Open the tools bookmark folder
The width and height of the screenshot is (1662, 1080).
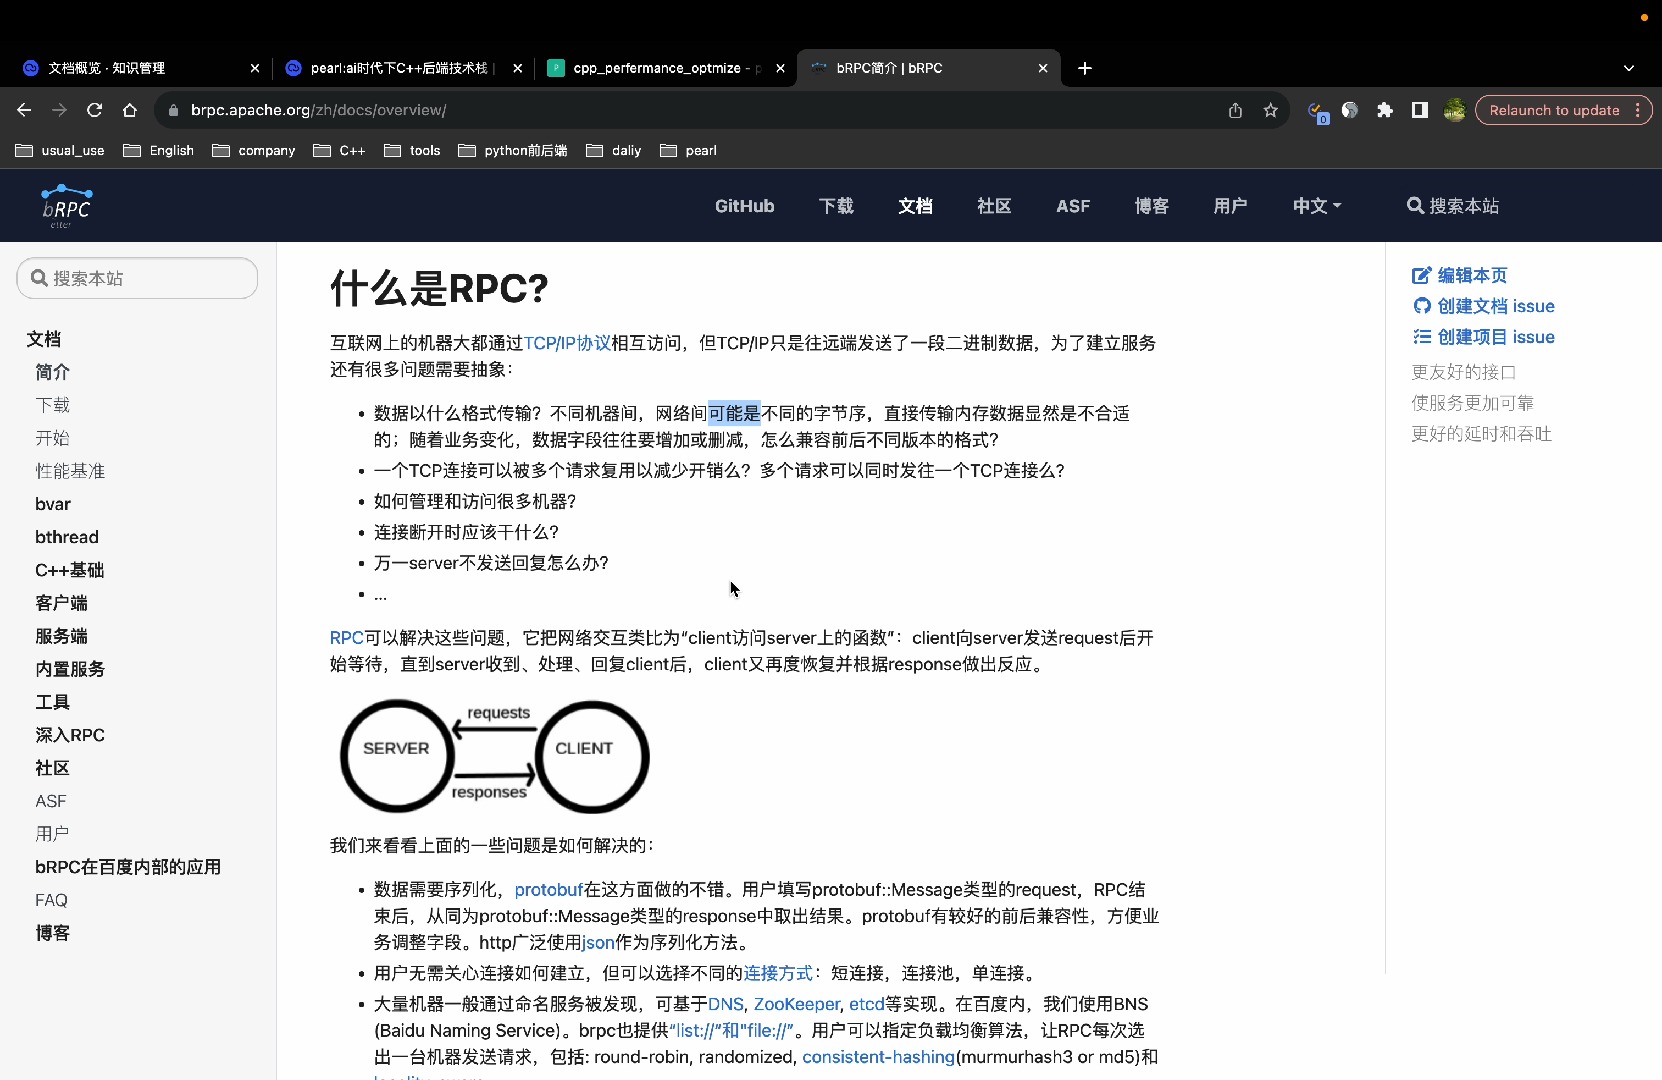click(412, 151)
